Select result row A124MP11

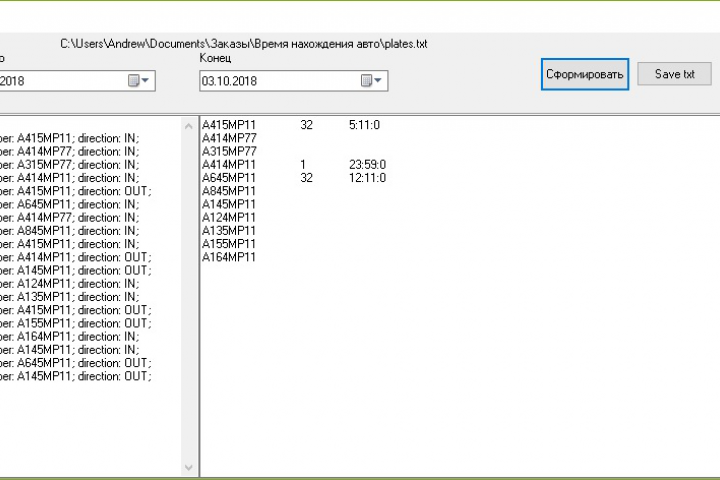coord(229,218)
